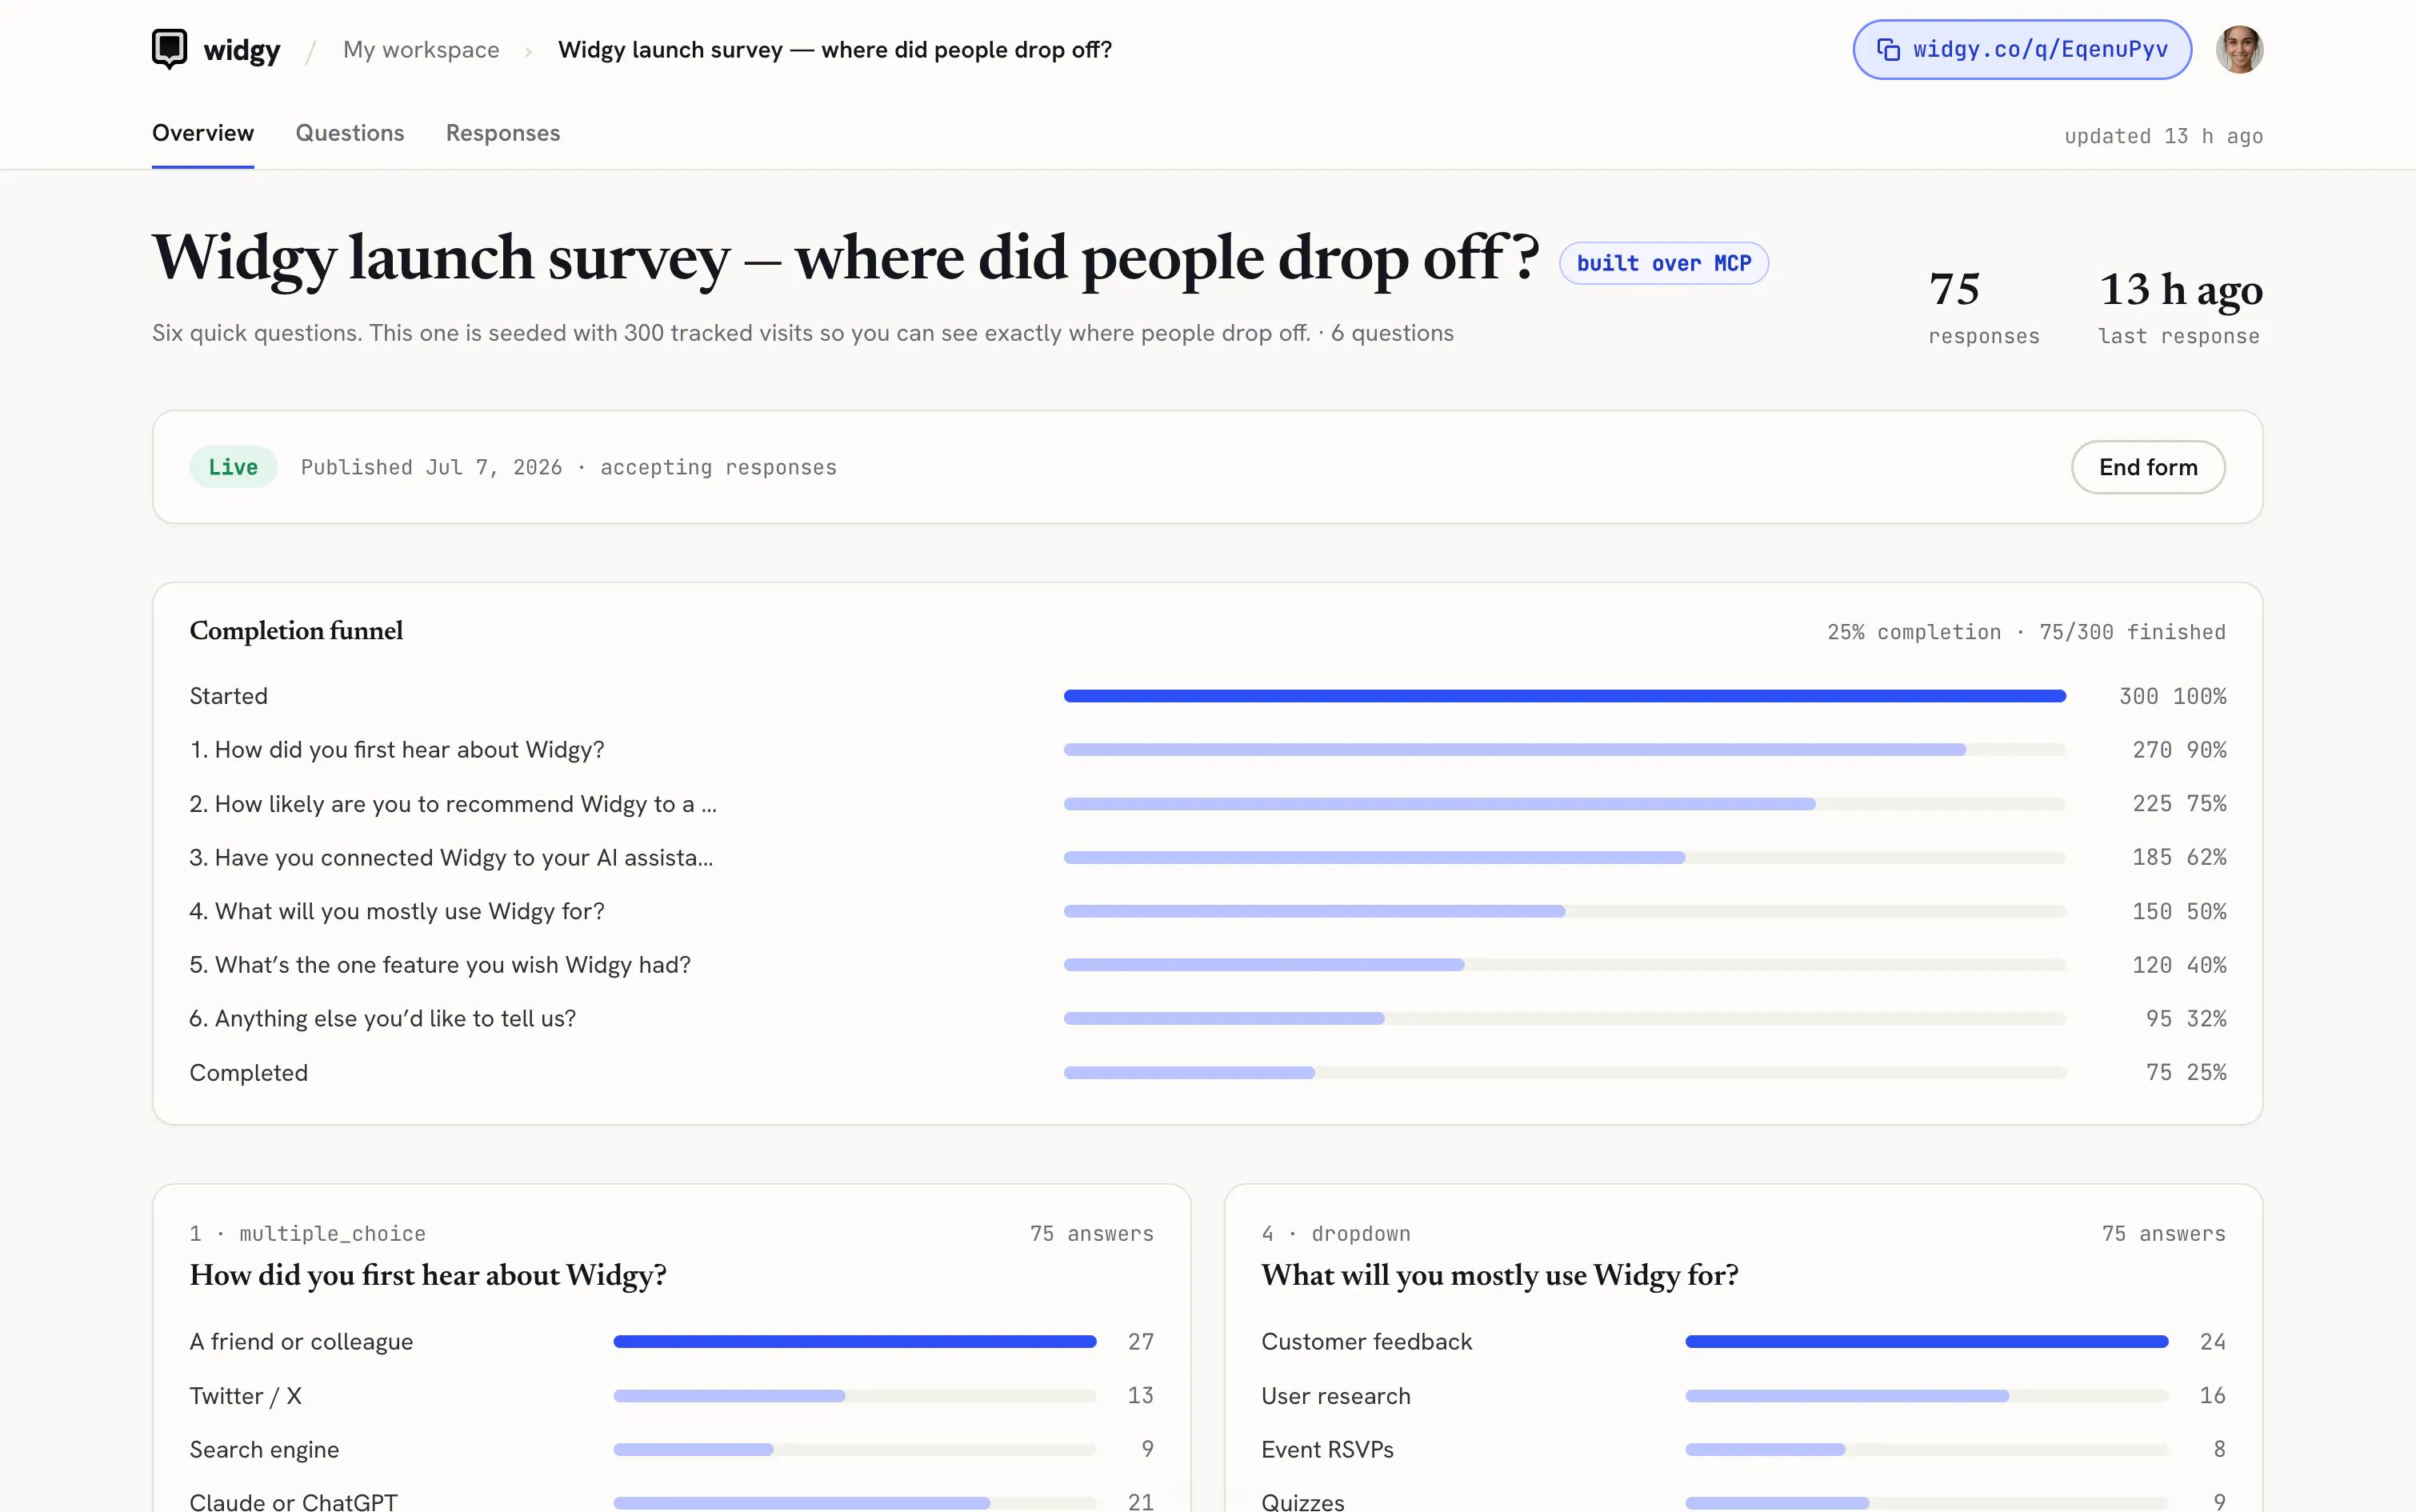
Task: Click the User research answer row
Action: [x=1744, y=1396]
